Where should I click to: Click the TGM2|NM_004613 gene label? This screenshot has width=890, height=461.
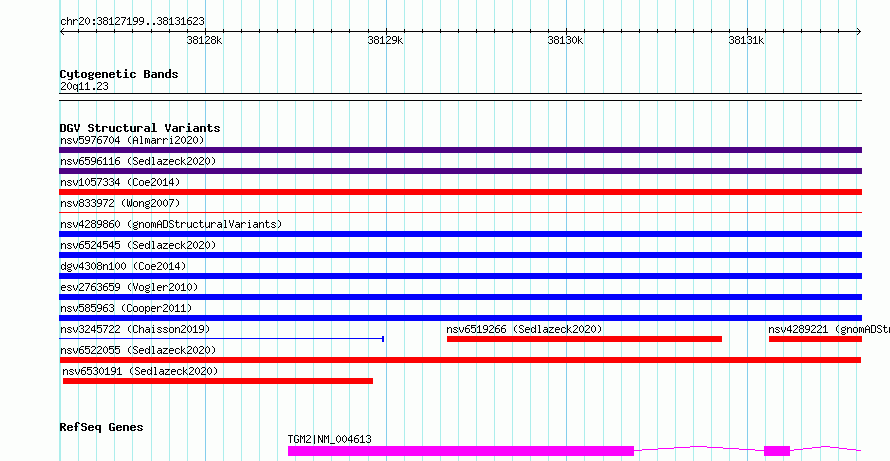[330, 439]
